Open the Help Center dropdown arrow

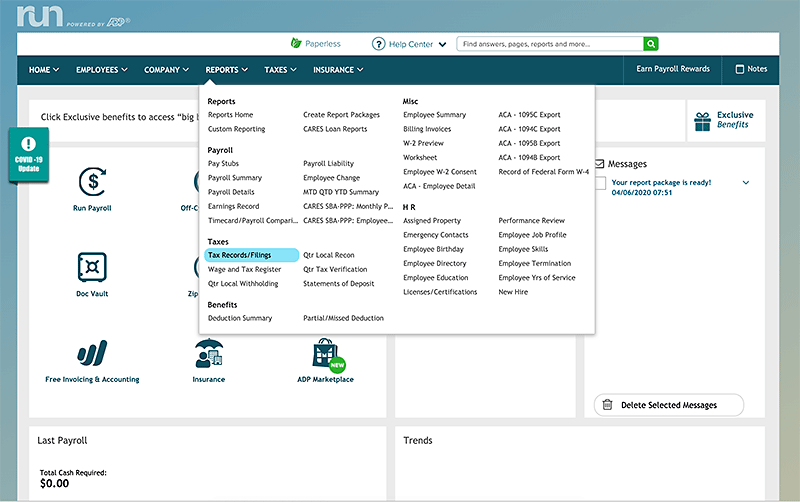point(442,44)
